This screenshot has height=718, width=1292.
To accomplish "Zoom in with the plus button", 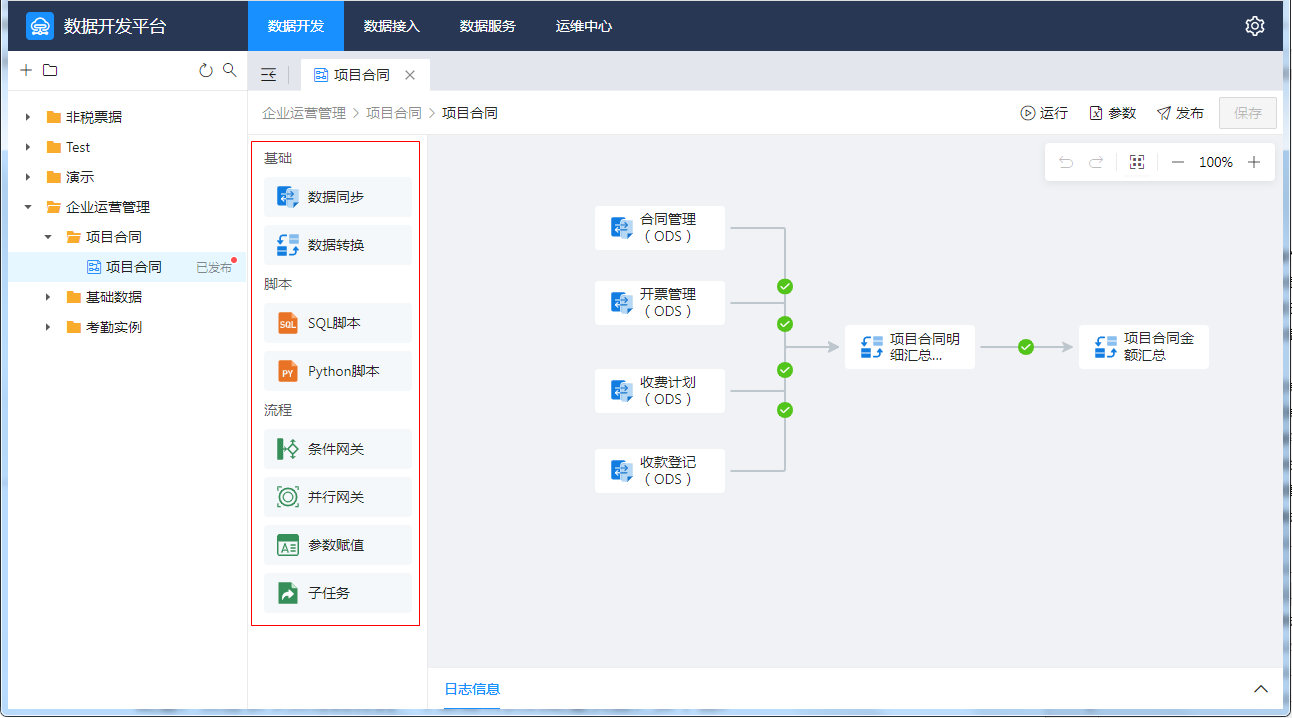I will click(1254, 162).
